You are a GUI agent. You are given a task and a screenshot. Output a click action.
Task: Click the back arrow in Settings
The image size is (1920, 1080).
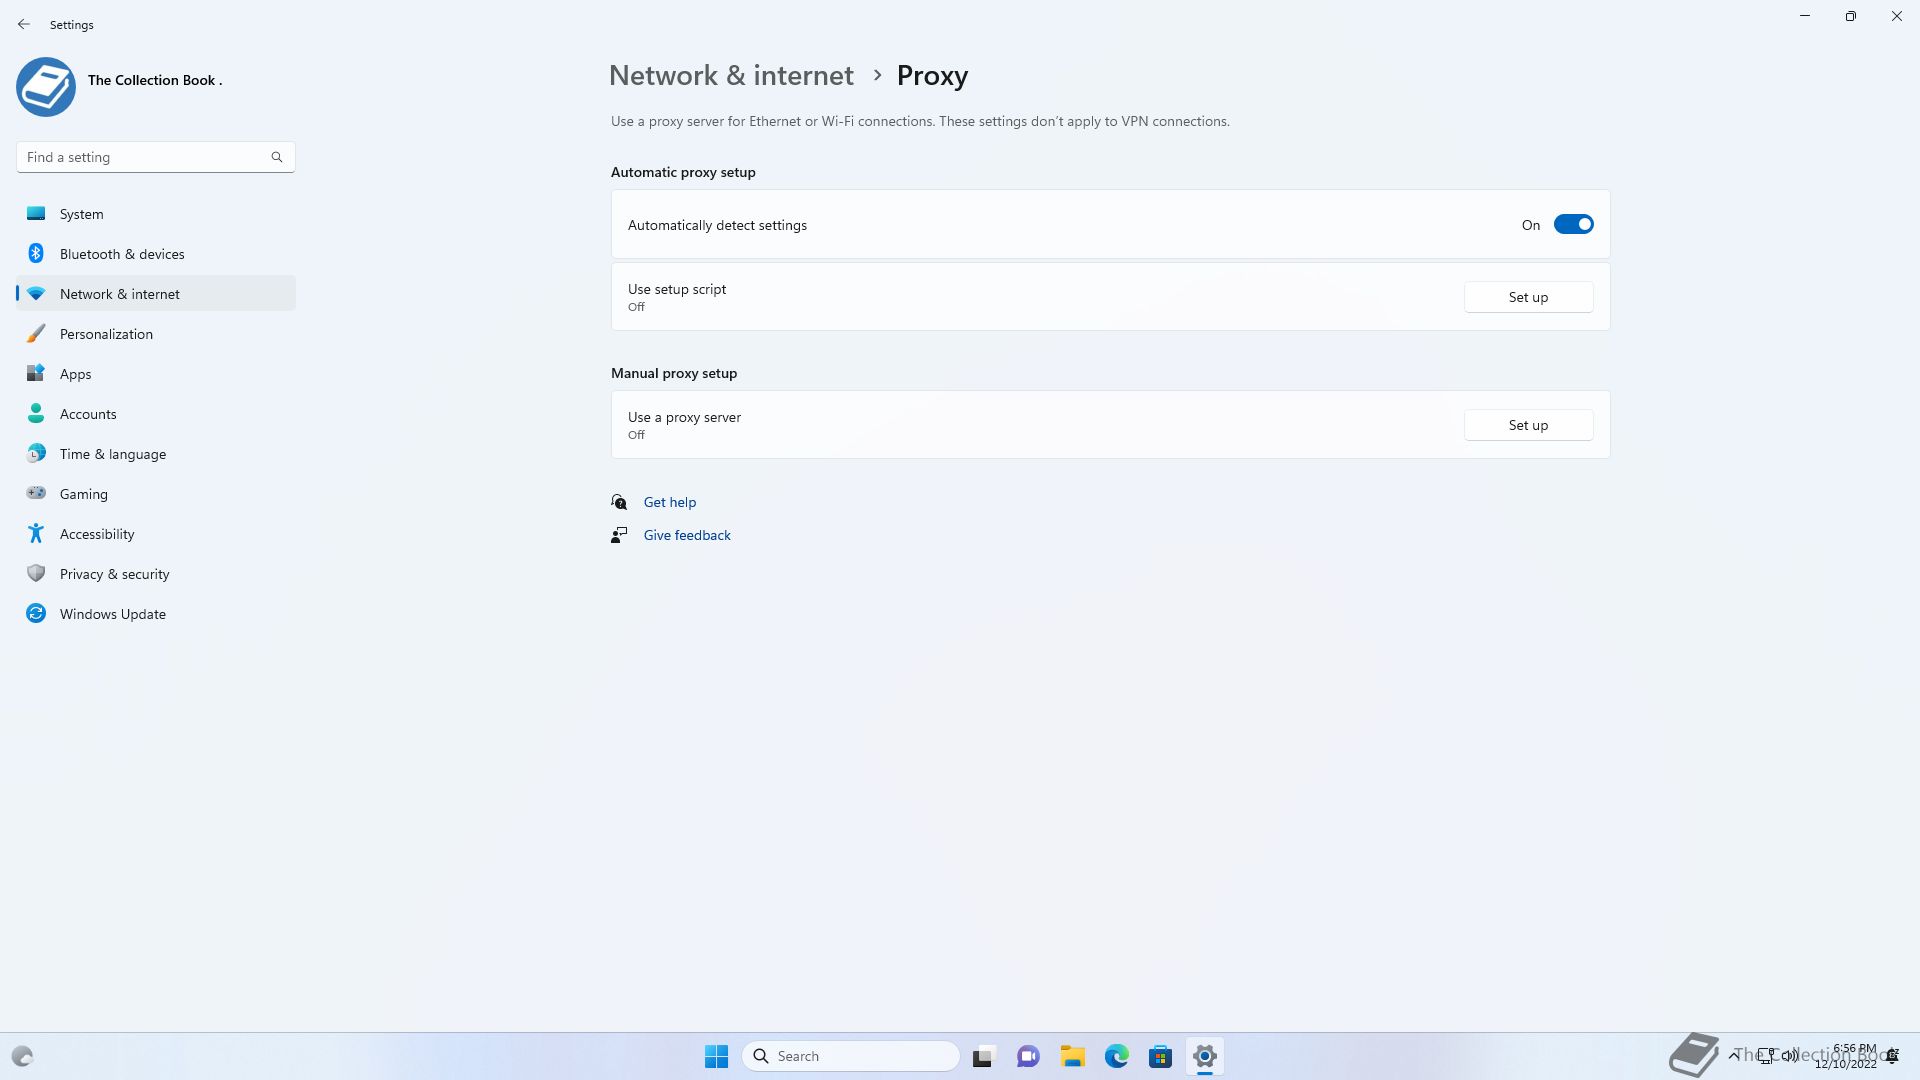[x=24, y=24]
